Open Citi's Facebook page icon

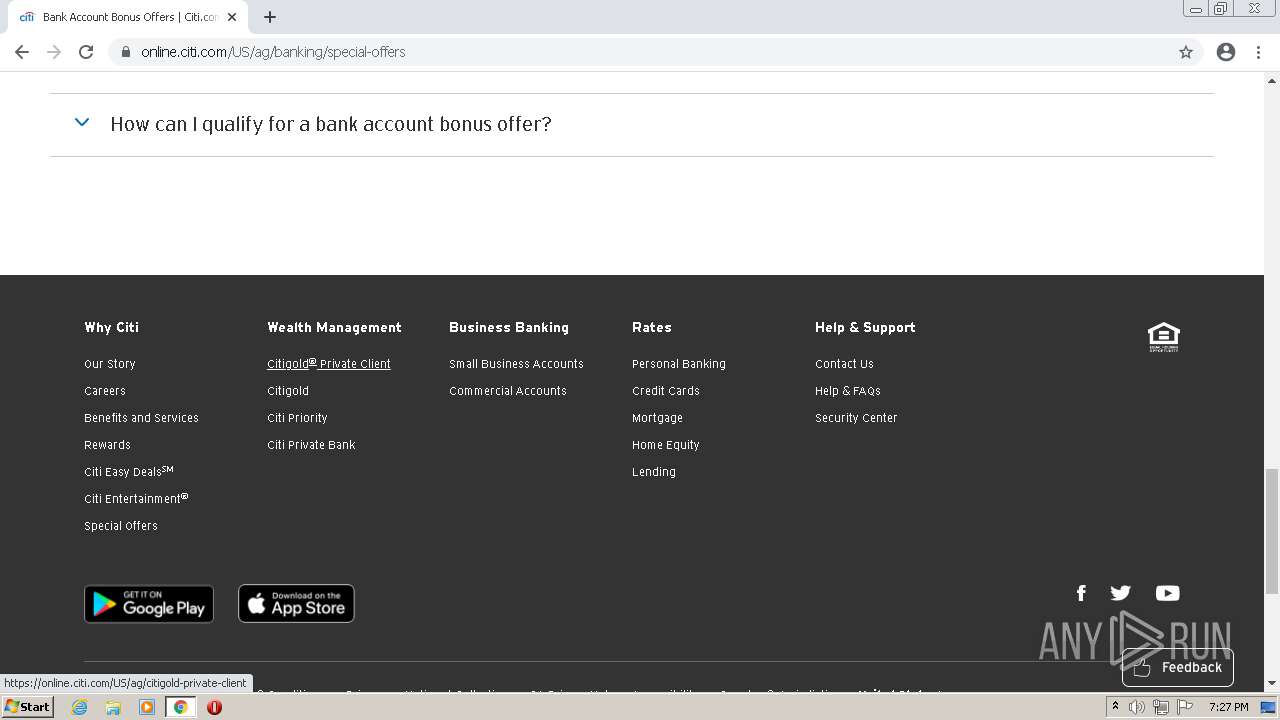[x=1081, y=593]
